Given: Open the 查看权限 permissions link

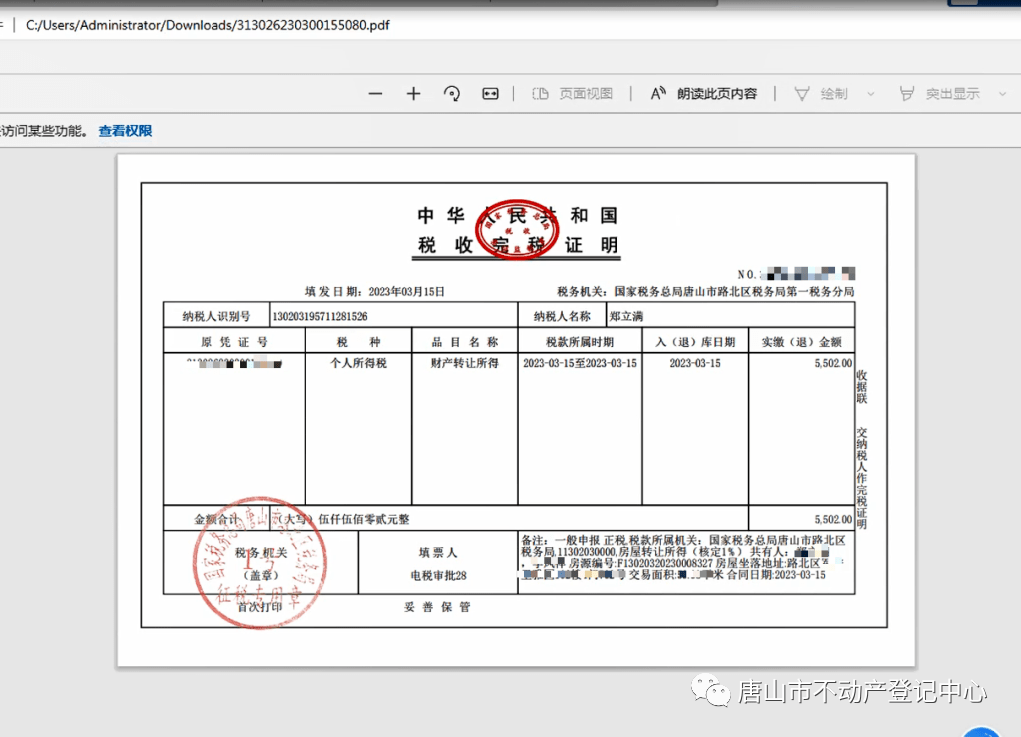Looking at the screenshot, I should (124, 130).
